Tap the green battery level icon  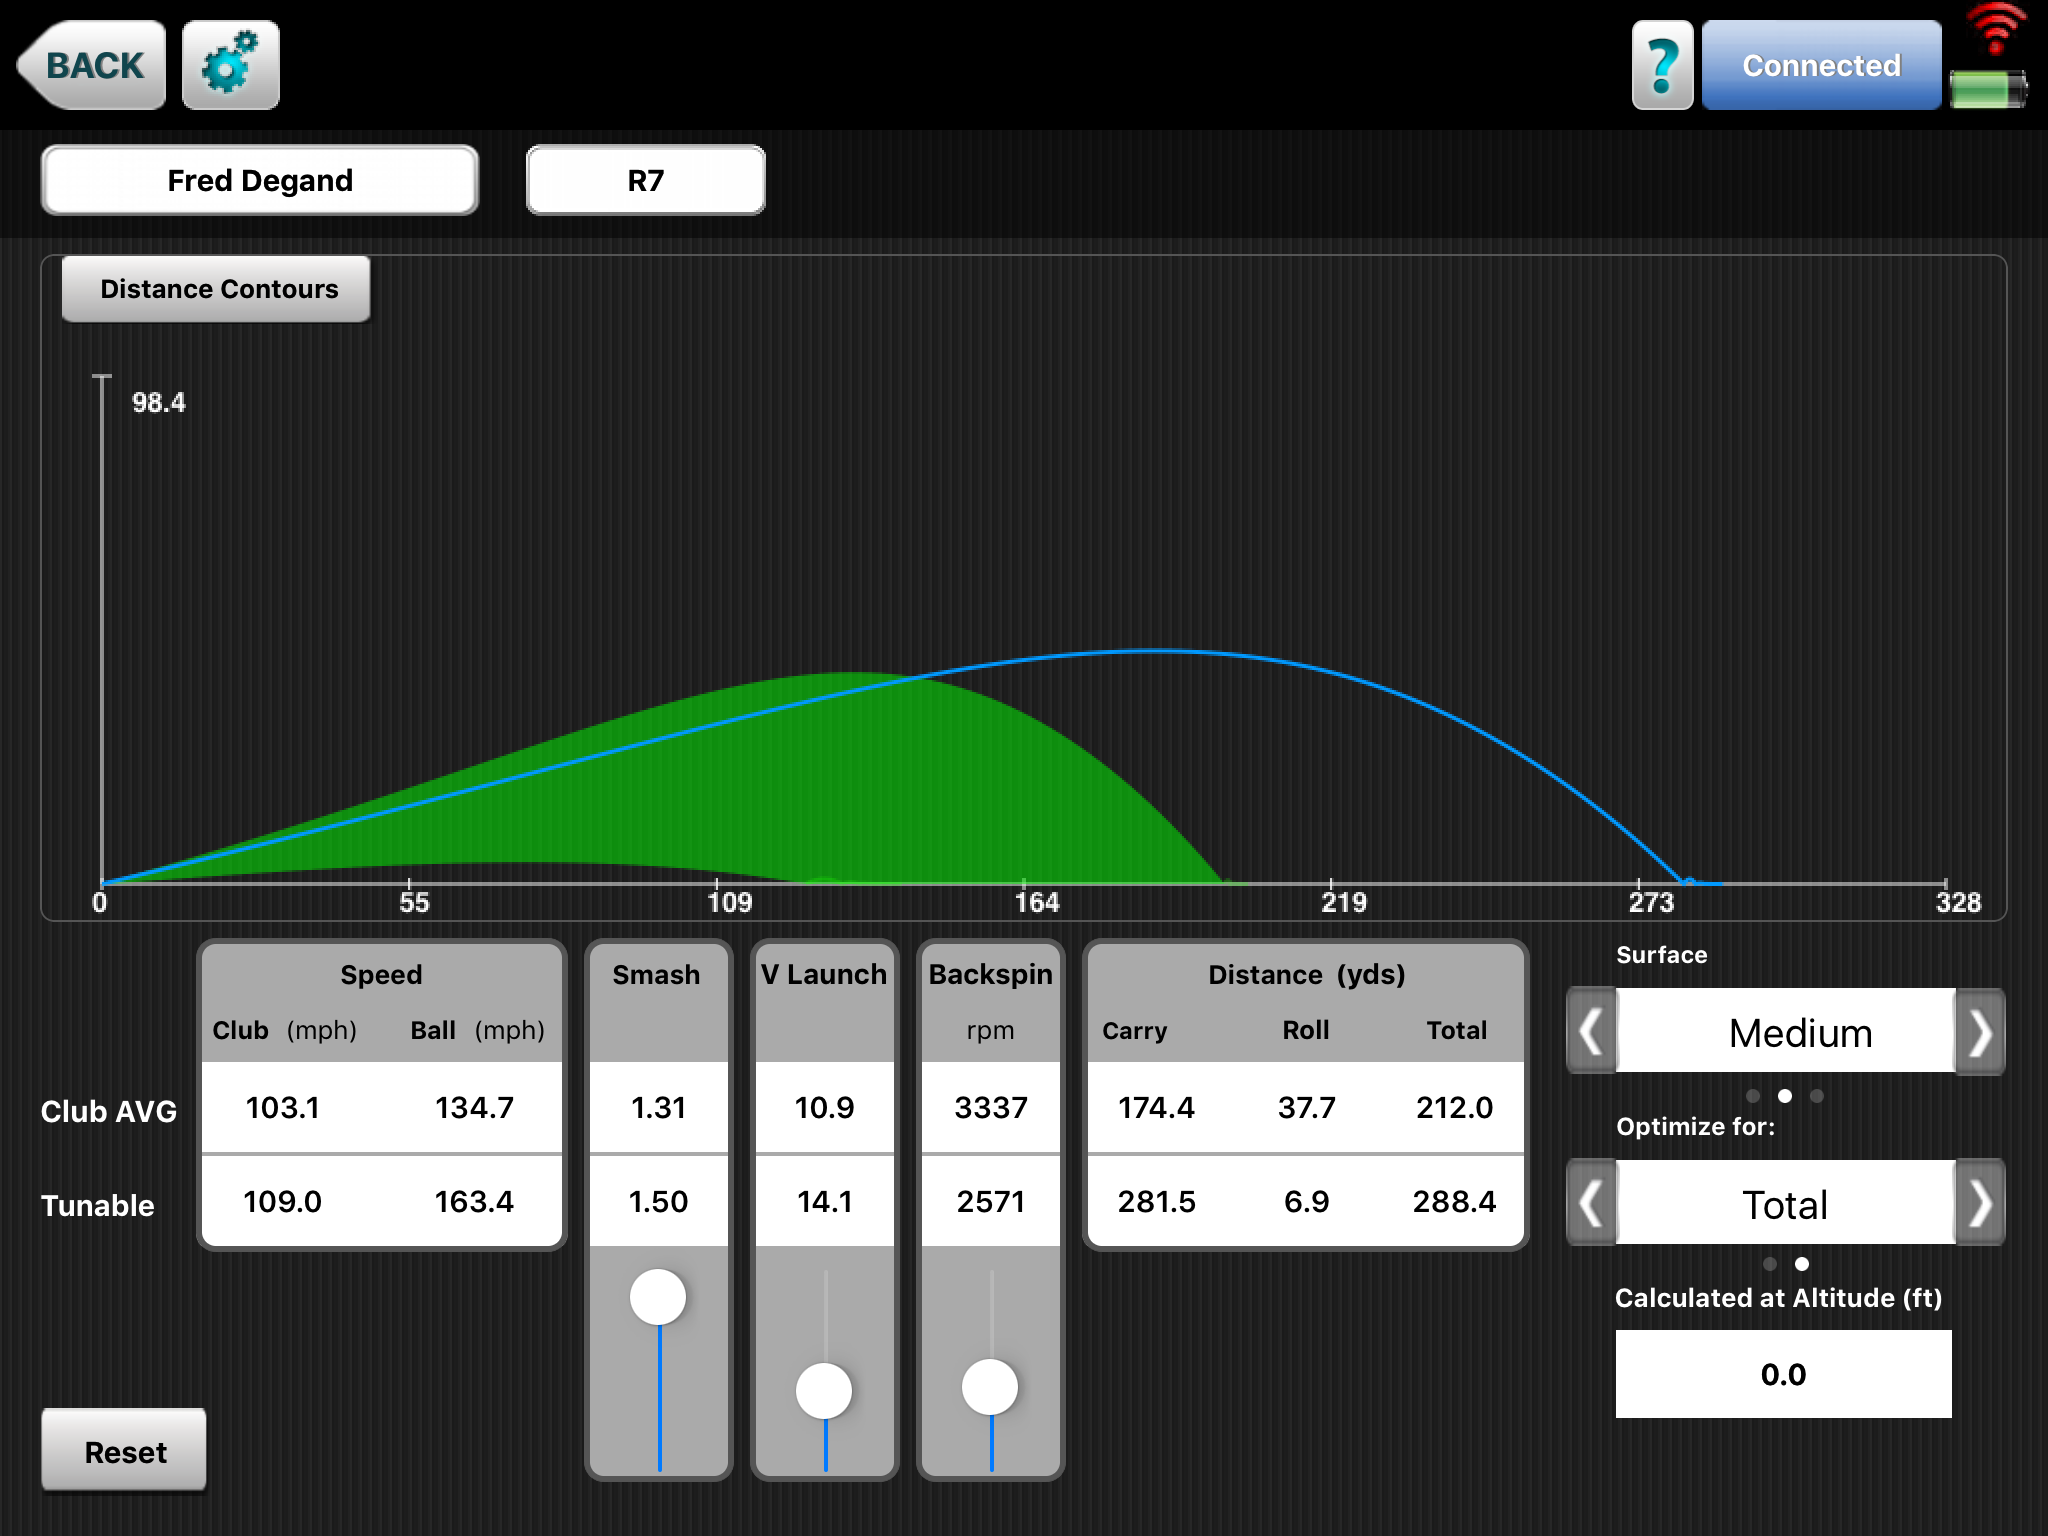click(1988, 89)
